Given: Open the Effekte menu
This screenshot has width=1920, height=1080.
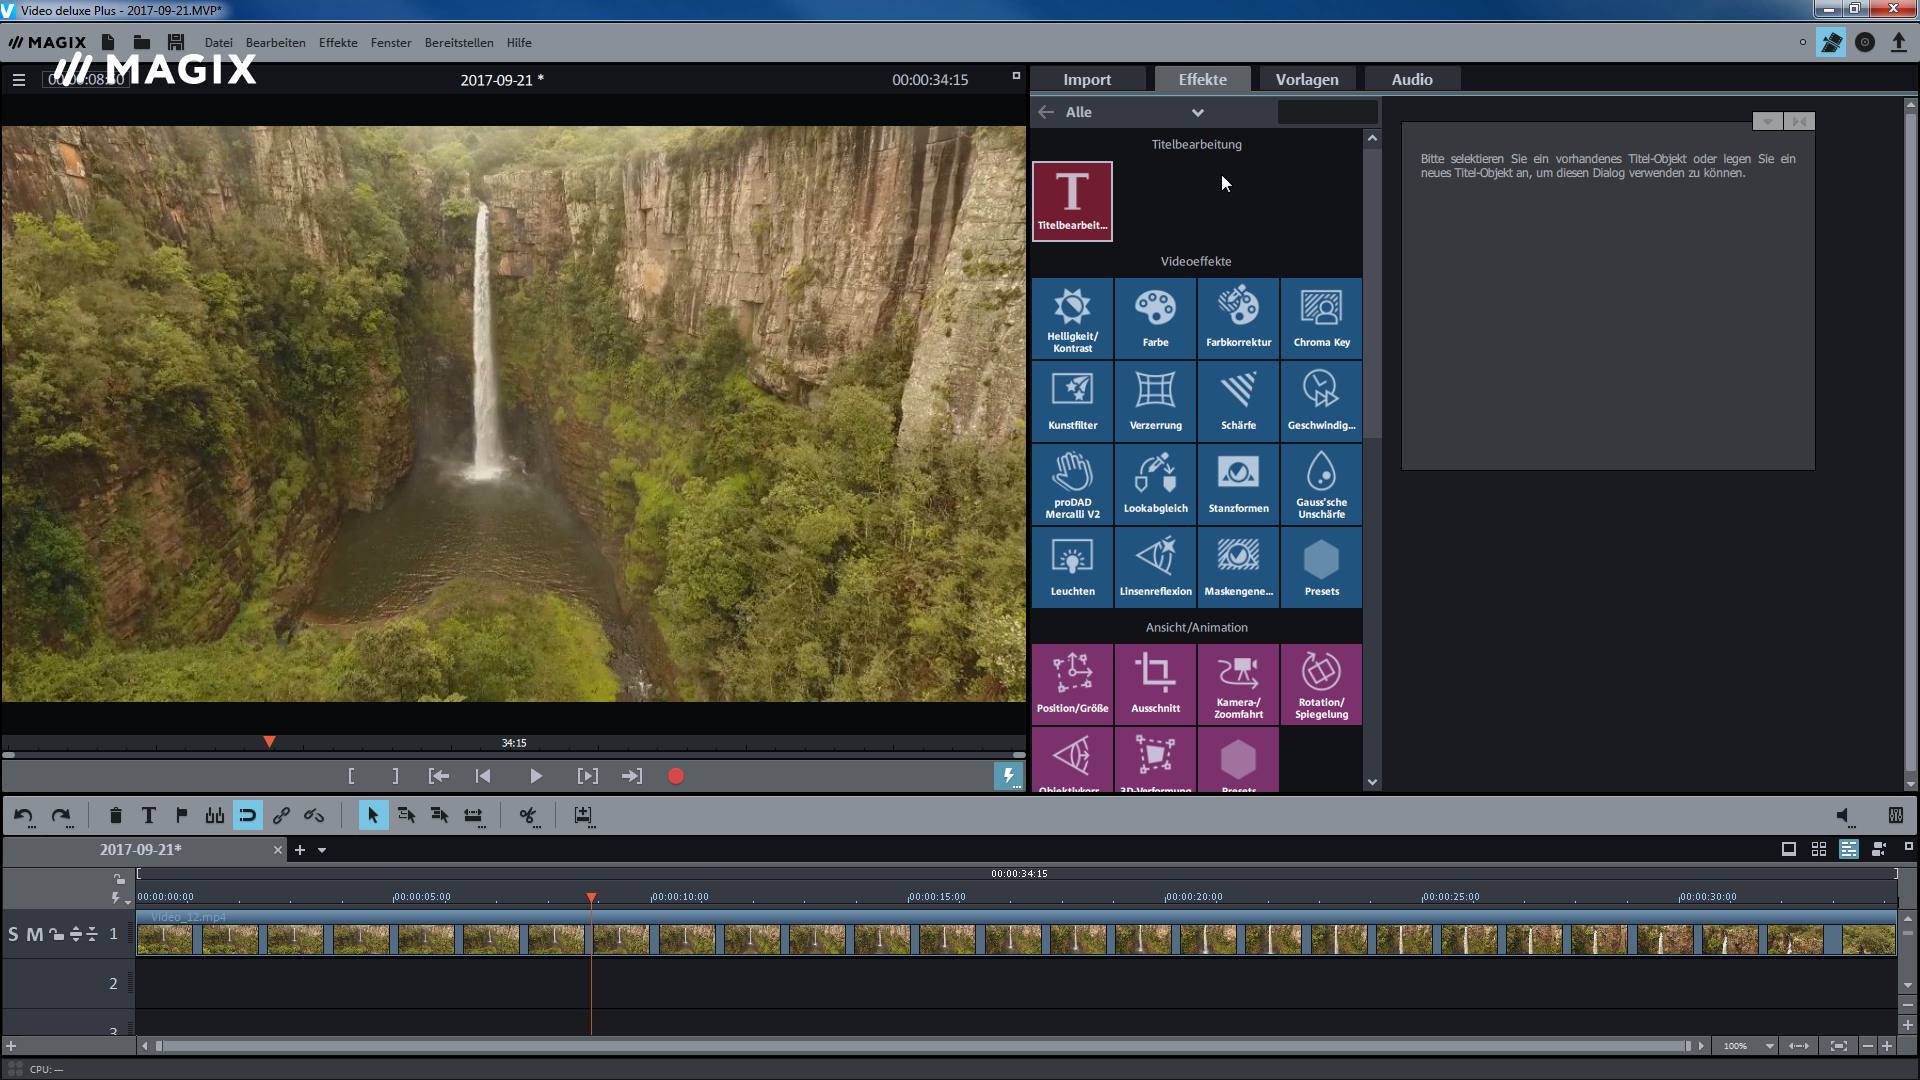Looking at the screenshot, I should coord(338,43).
